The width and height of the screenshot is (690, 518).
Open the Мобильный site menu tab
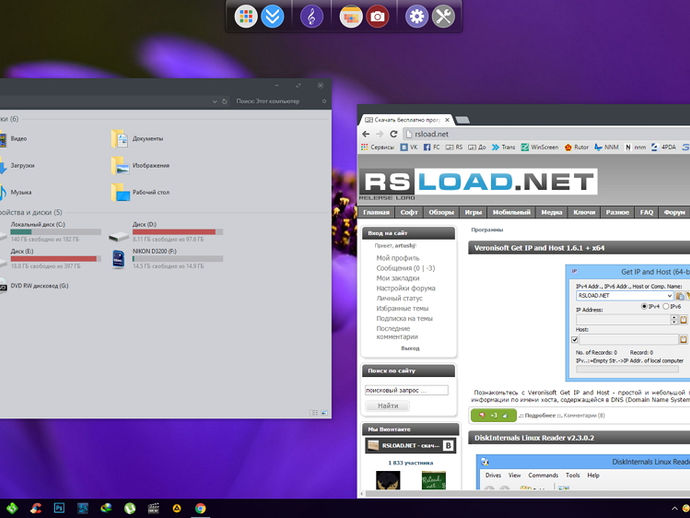point(511,212)
